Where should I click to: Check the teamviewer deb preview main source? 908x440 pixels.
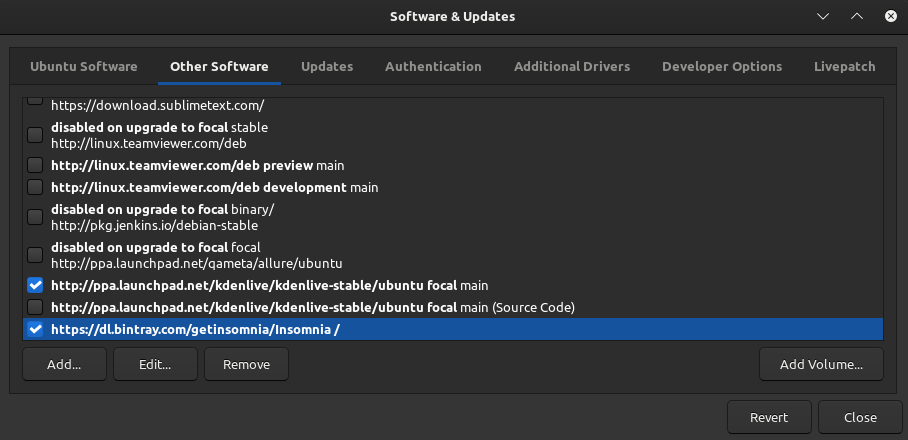click(x=35, y=165)
